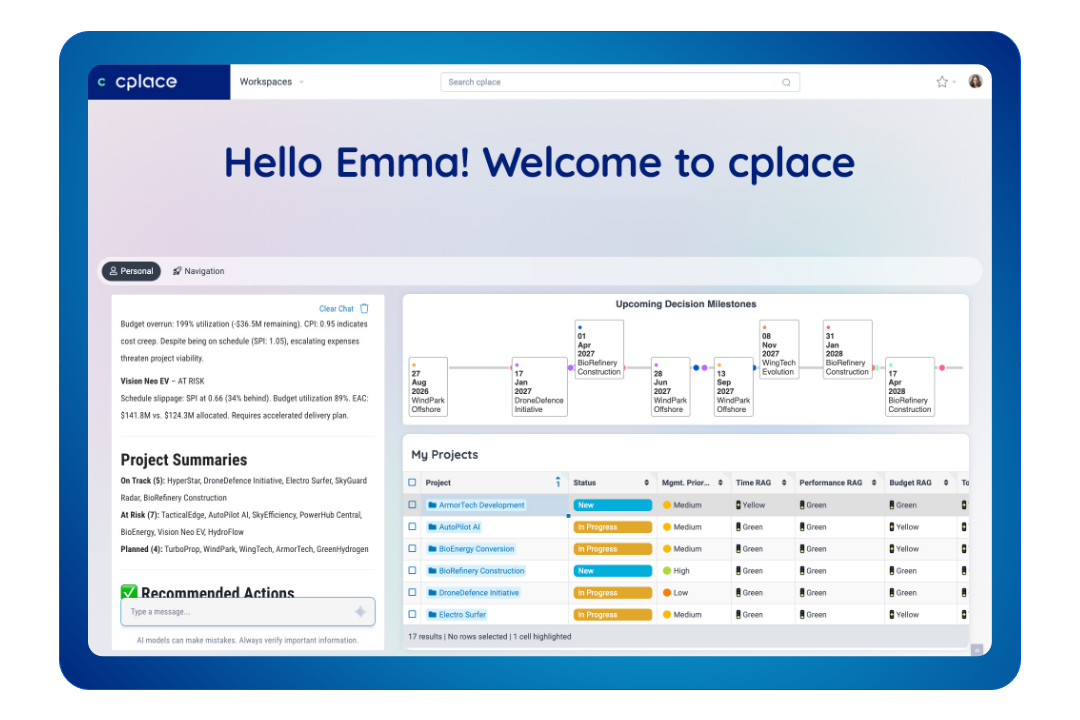Sort by the Time RAG column arrows
This screenshot has height=720, width=1080.
[x=784, y=483]
